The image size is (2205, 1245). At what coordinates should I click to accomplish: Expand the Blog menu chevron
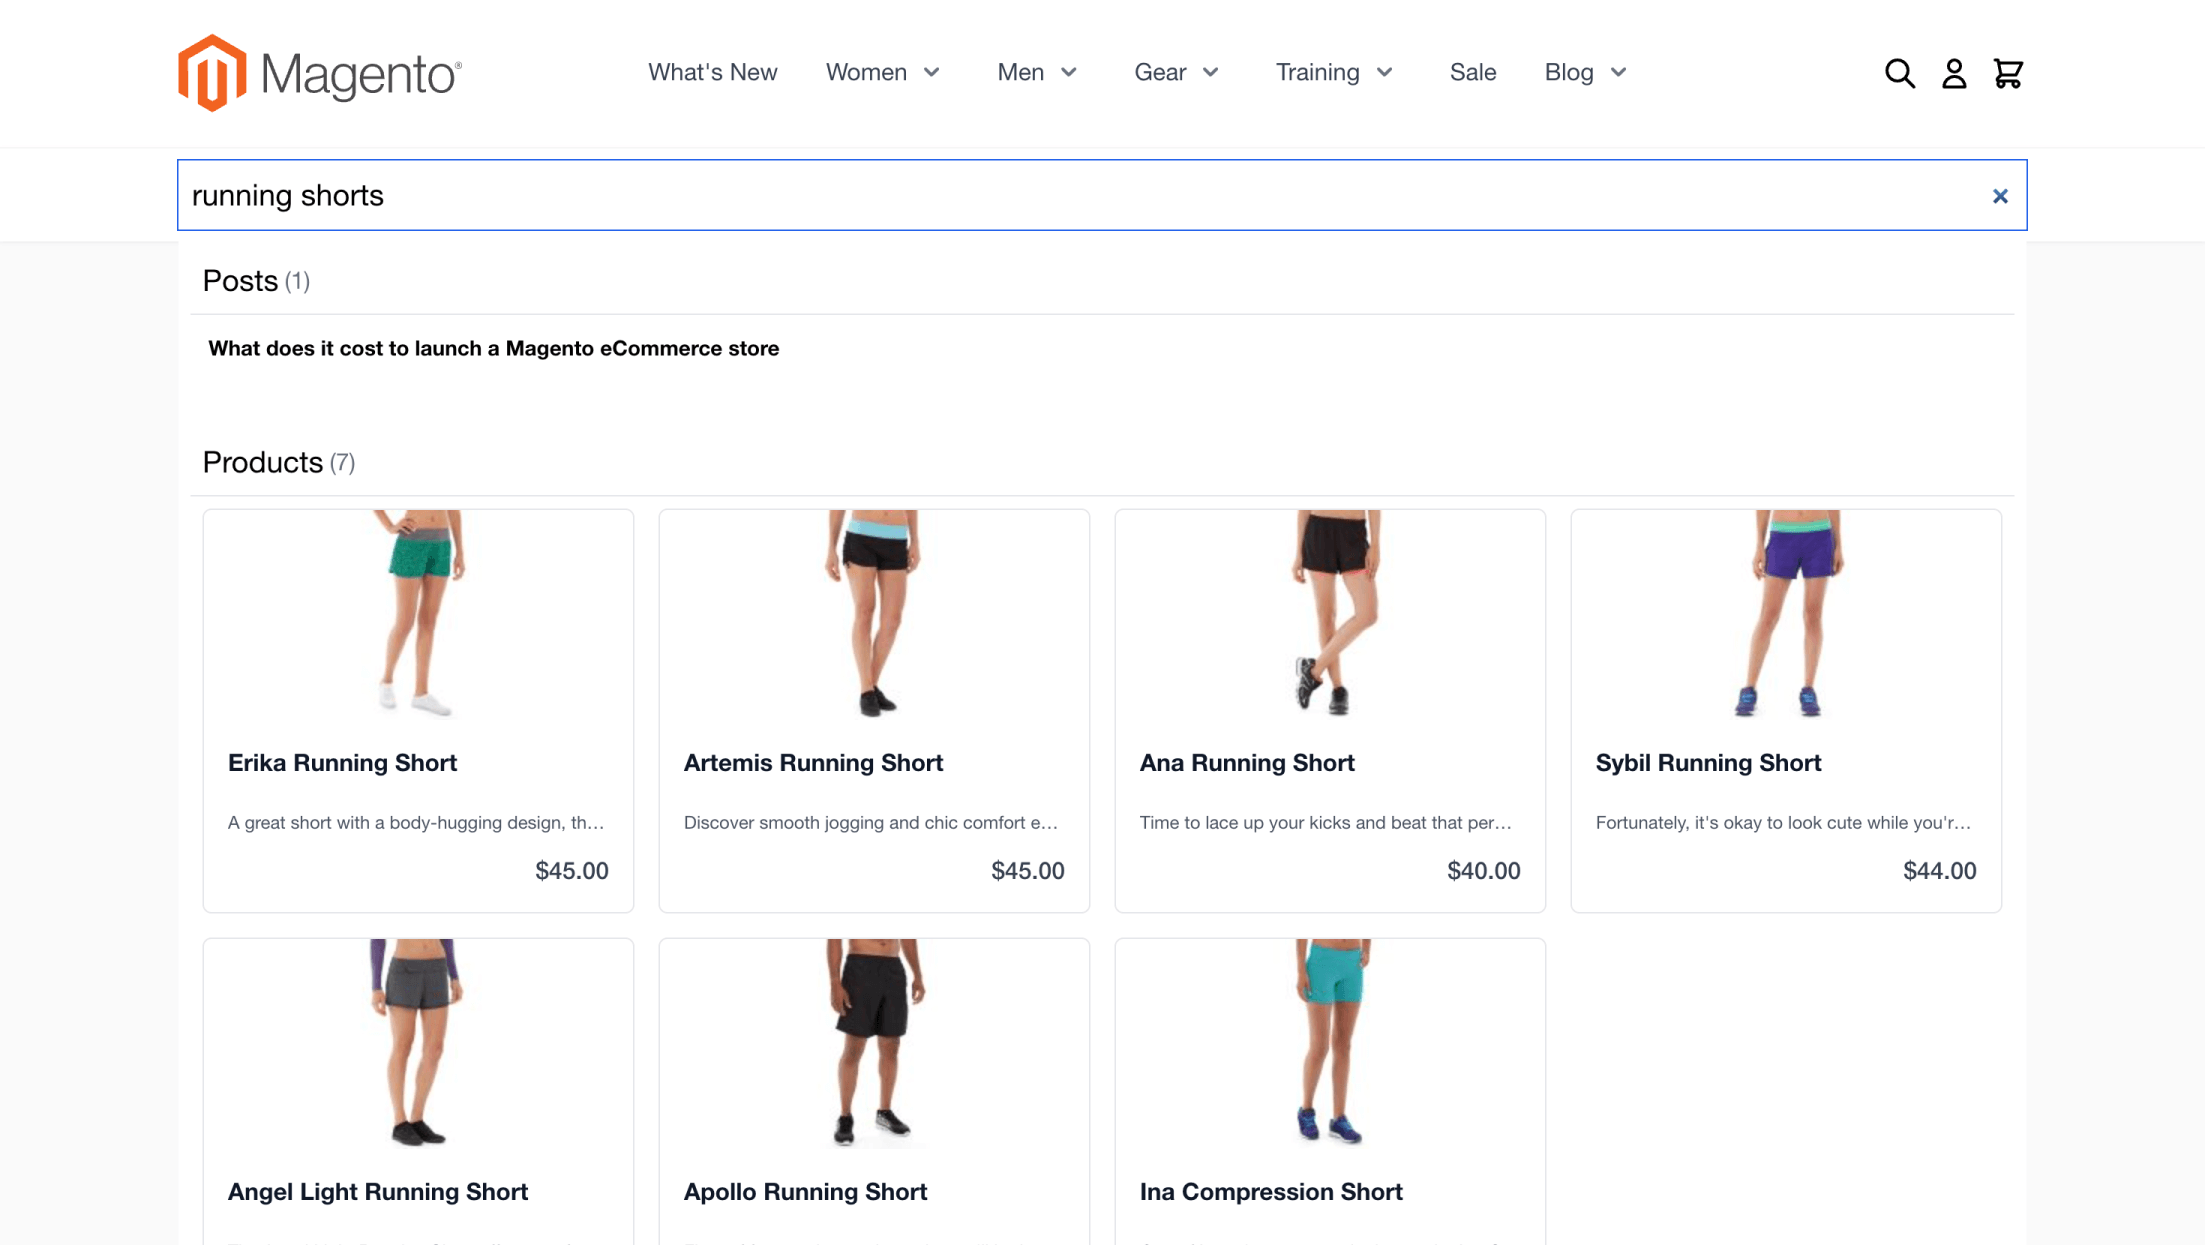pos(1619,72)
